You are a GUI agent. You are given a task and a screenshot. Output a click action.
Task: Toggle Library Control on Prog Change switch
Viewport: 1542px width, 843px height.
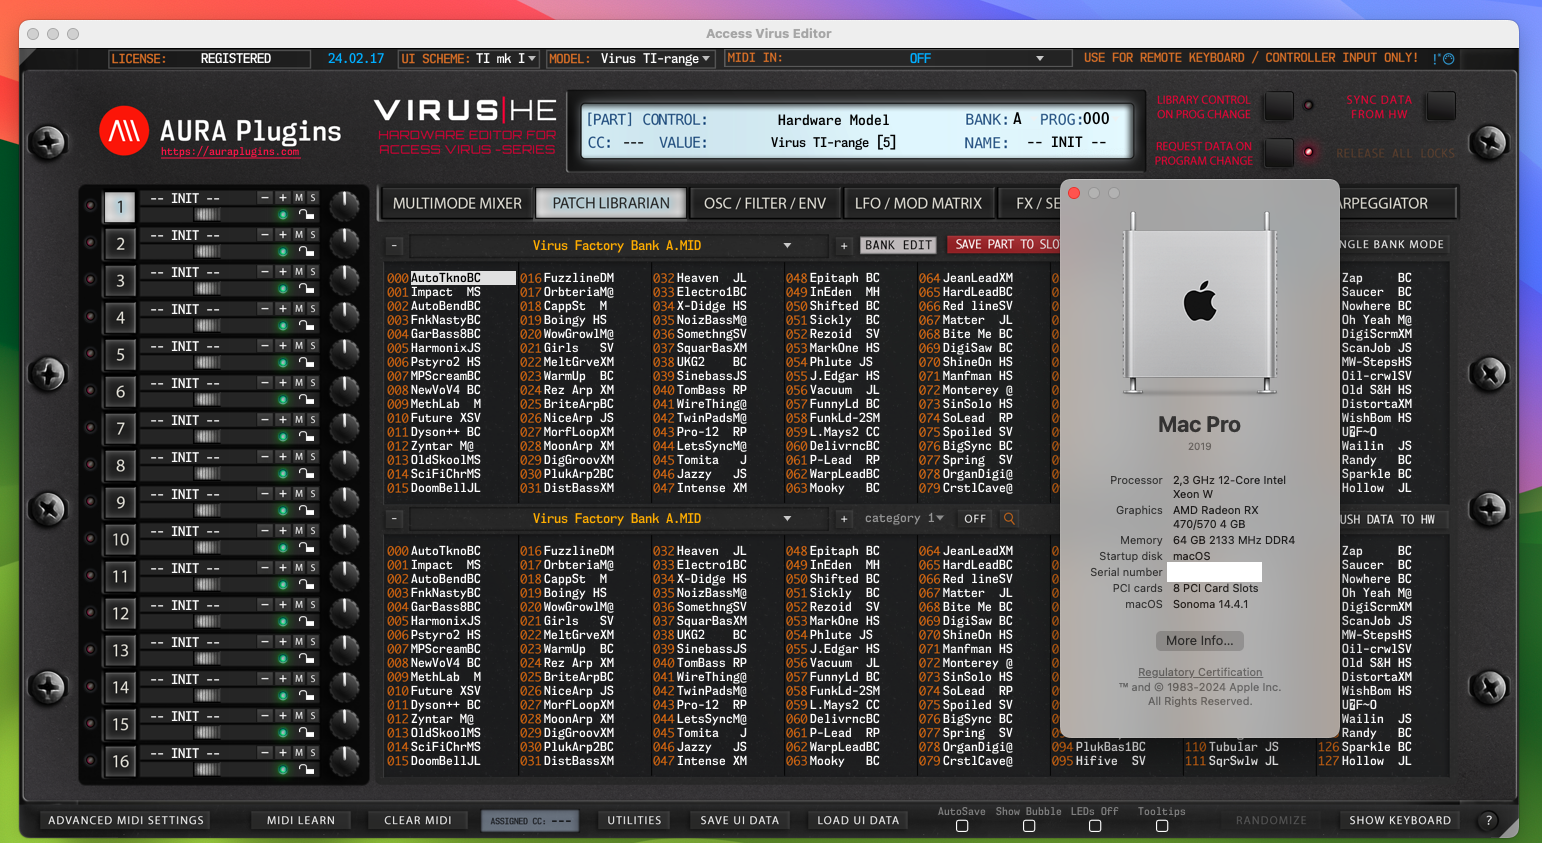(x=1279, y=105)
